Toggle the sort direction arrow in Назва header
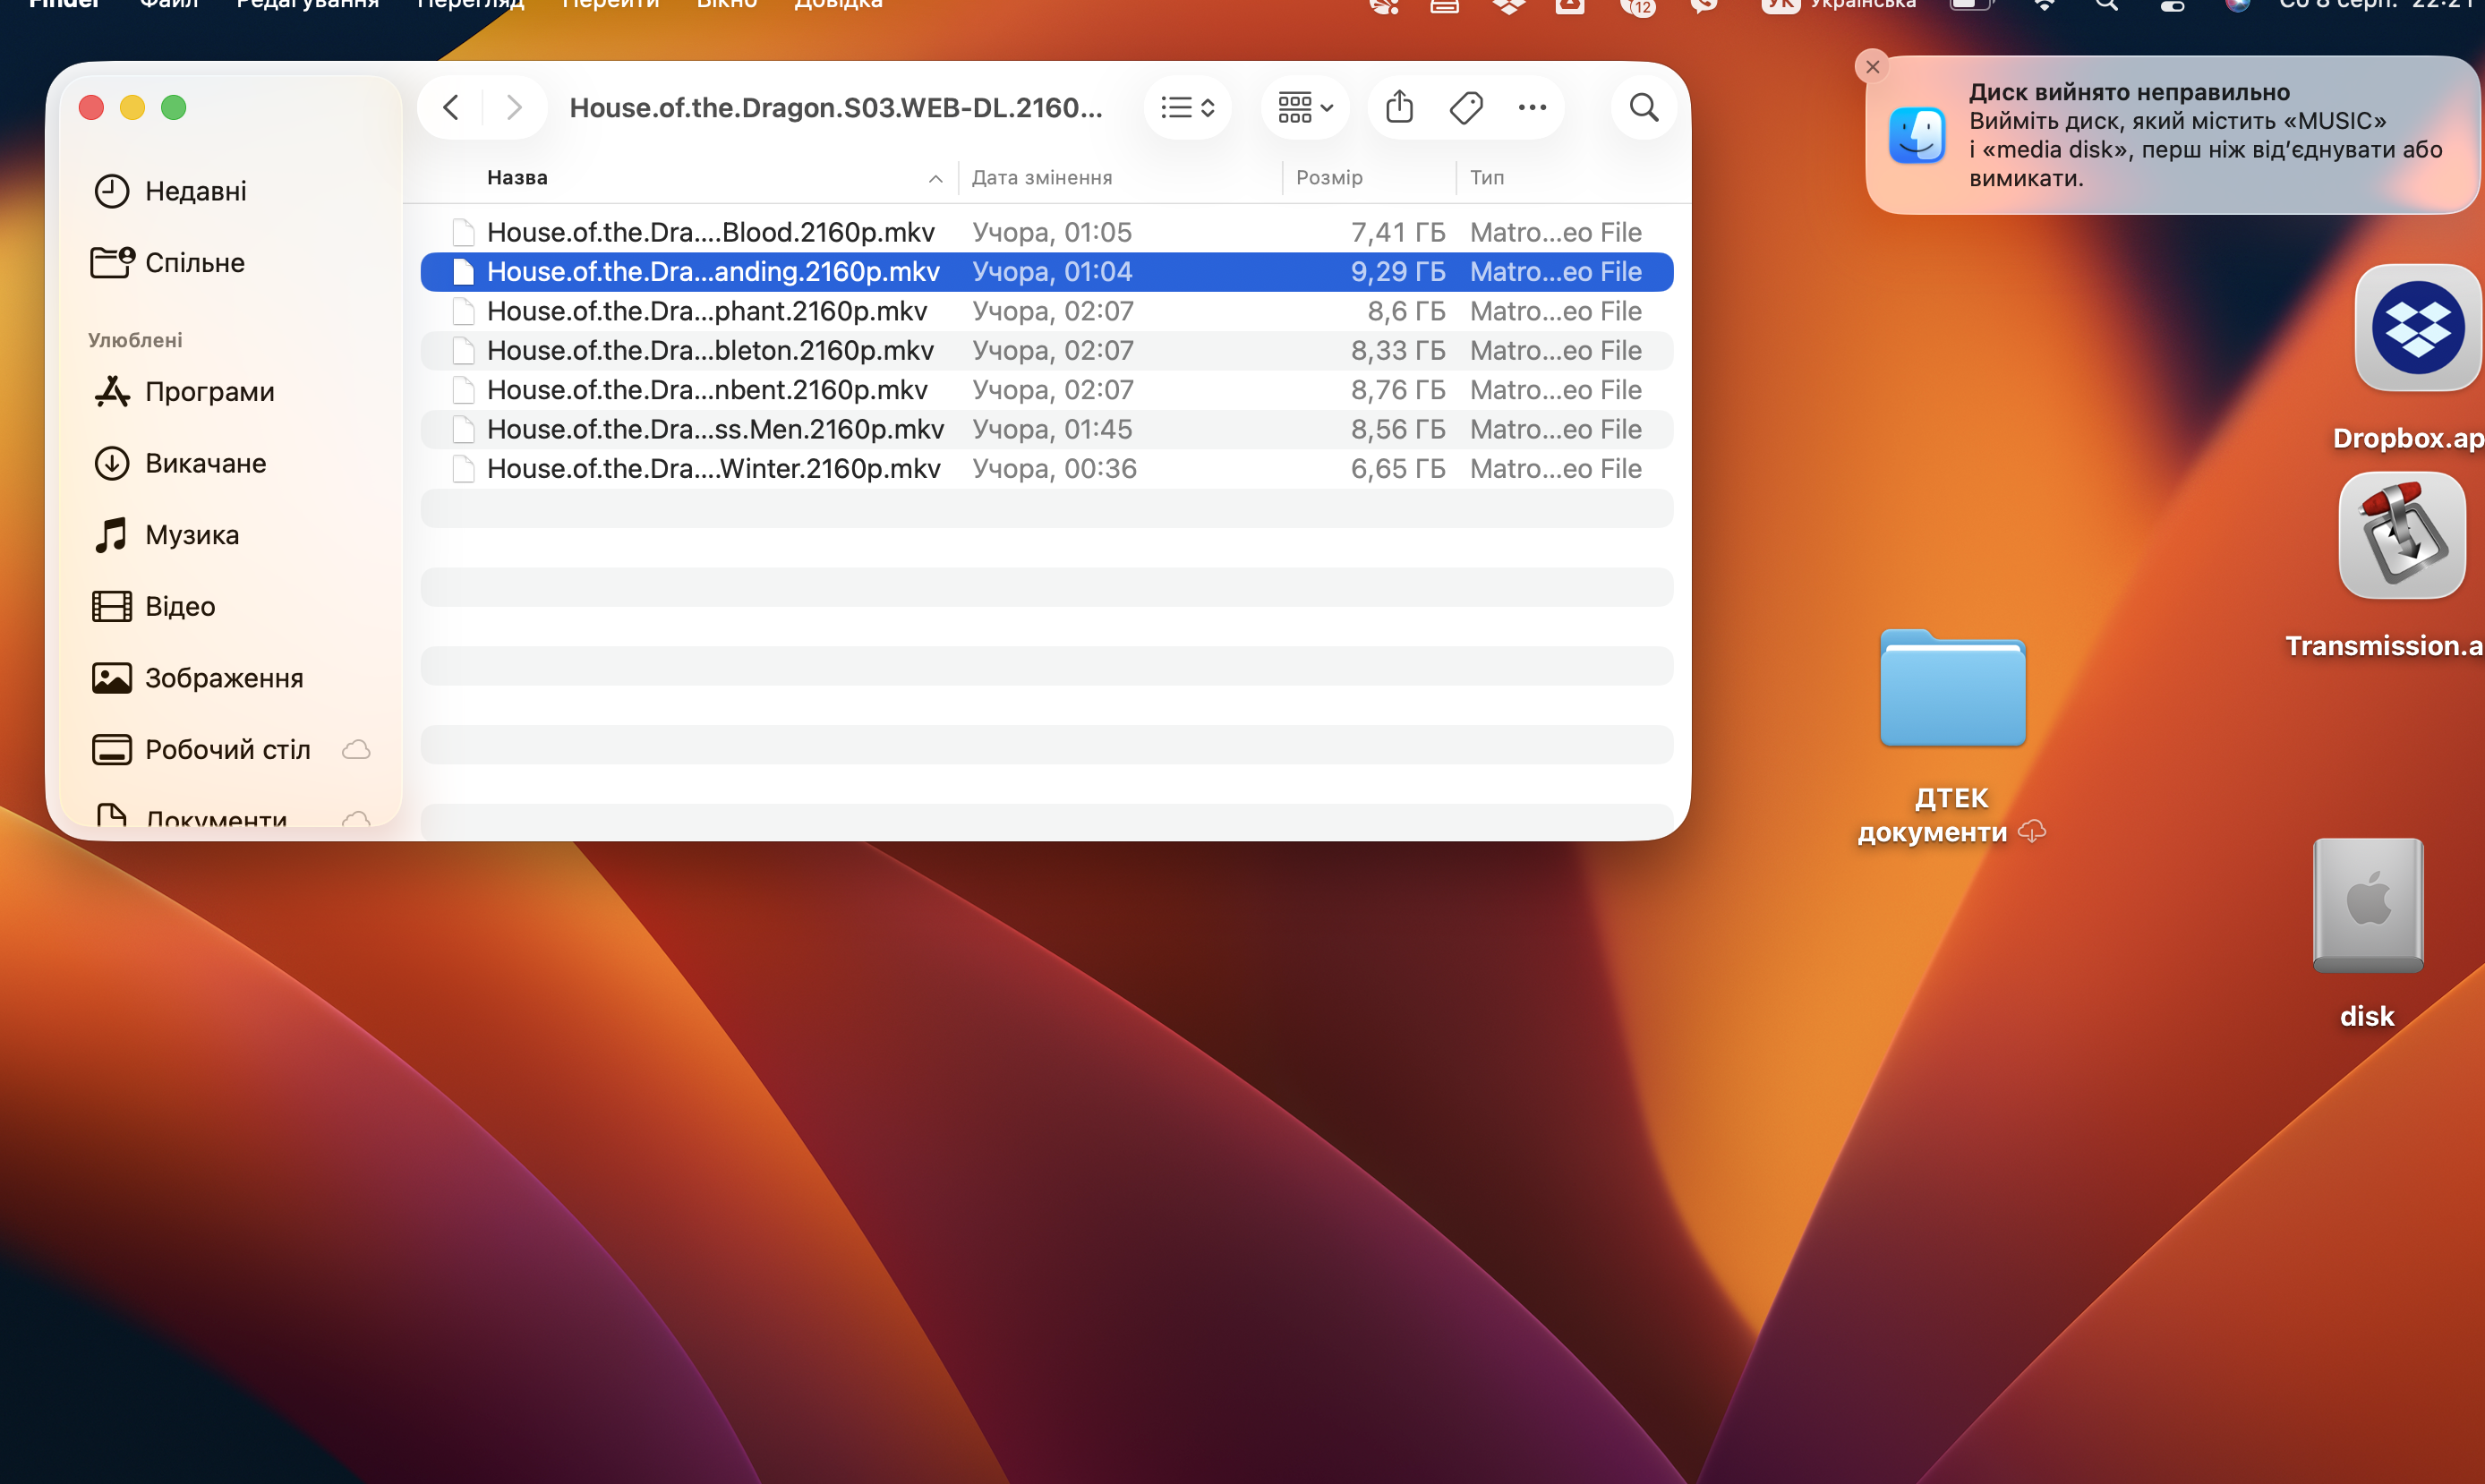 click(x=935, y=179)
